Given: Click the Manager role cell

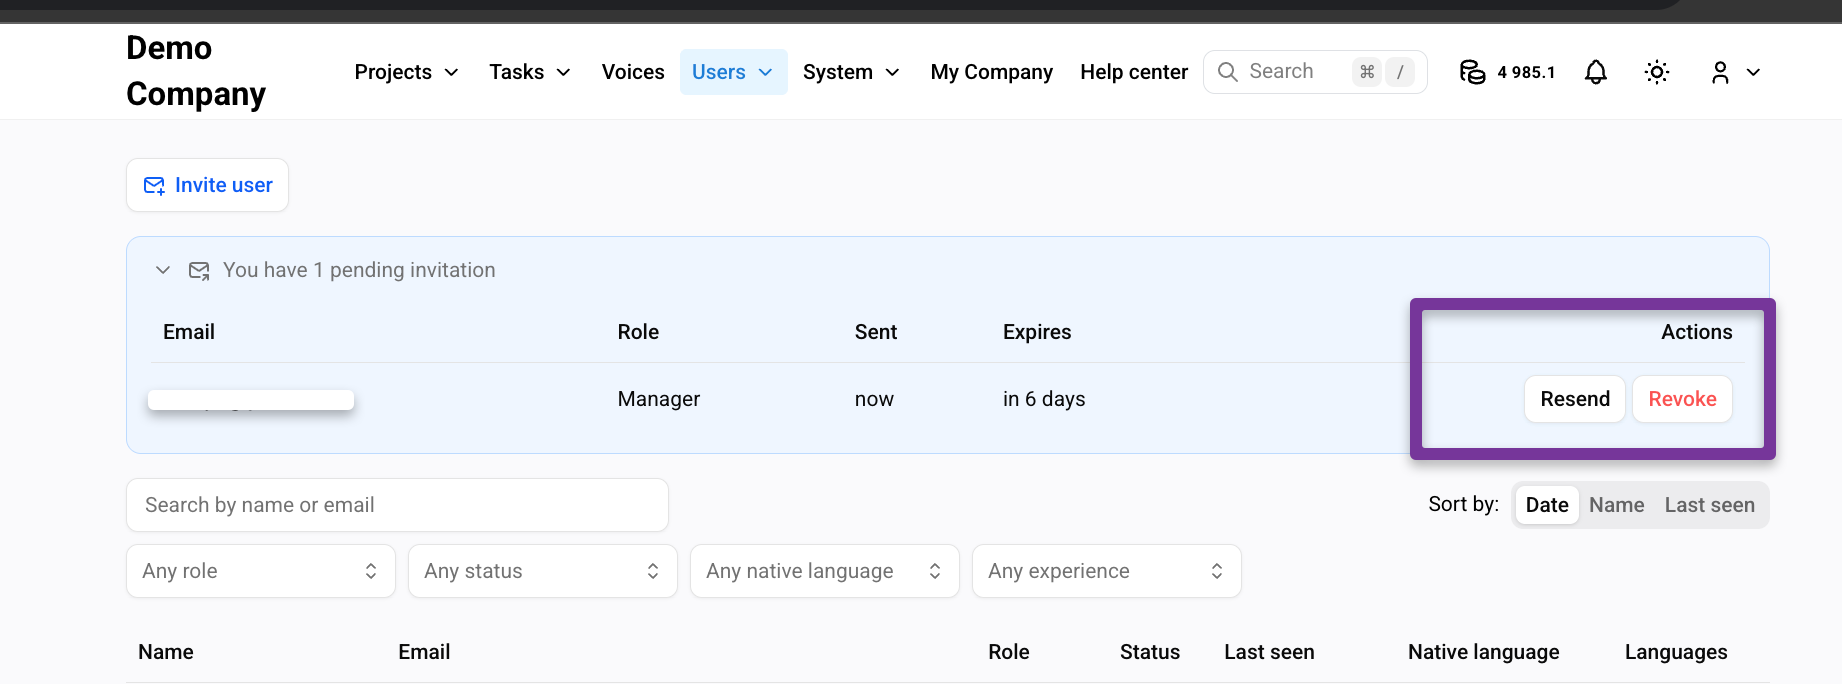Looking at the screenshot, I should coord(659,399).
